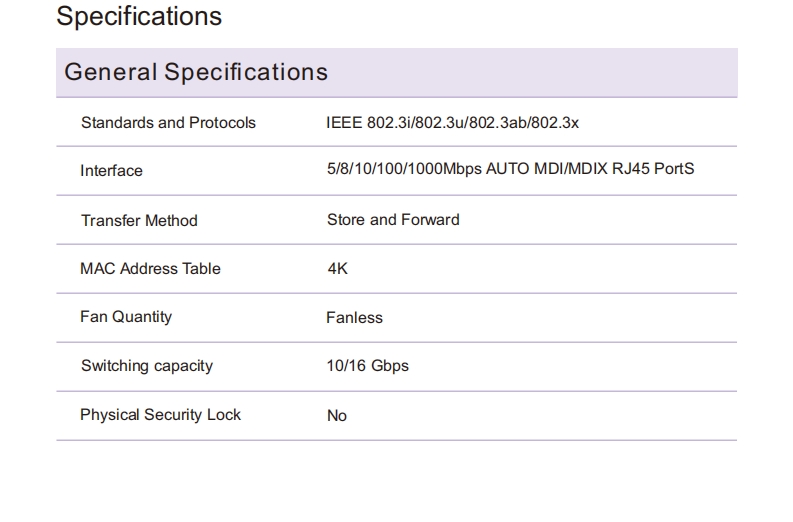Click the Physical Security Lock label

(x=160, y=415)
